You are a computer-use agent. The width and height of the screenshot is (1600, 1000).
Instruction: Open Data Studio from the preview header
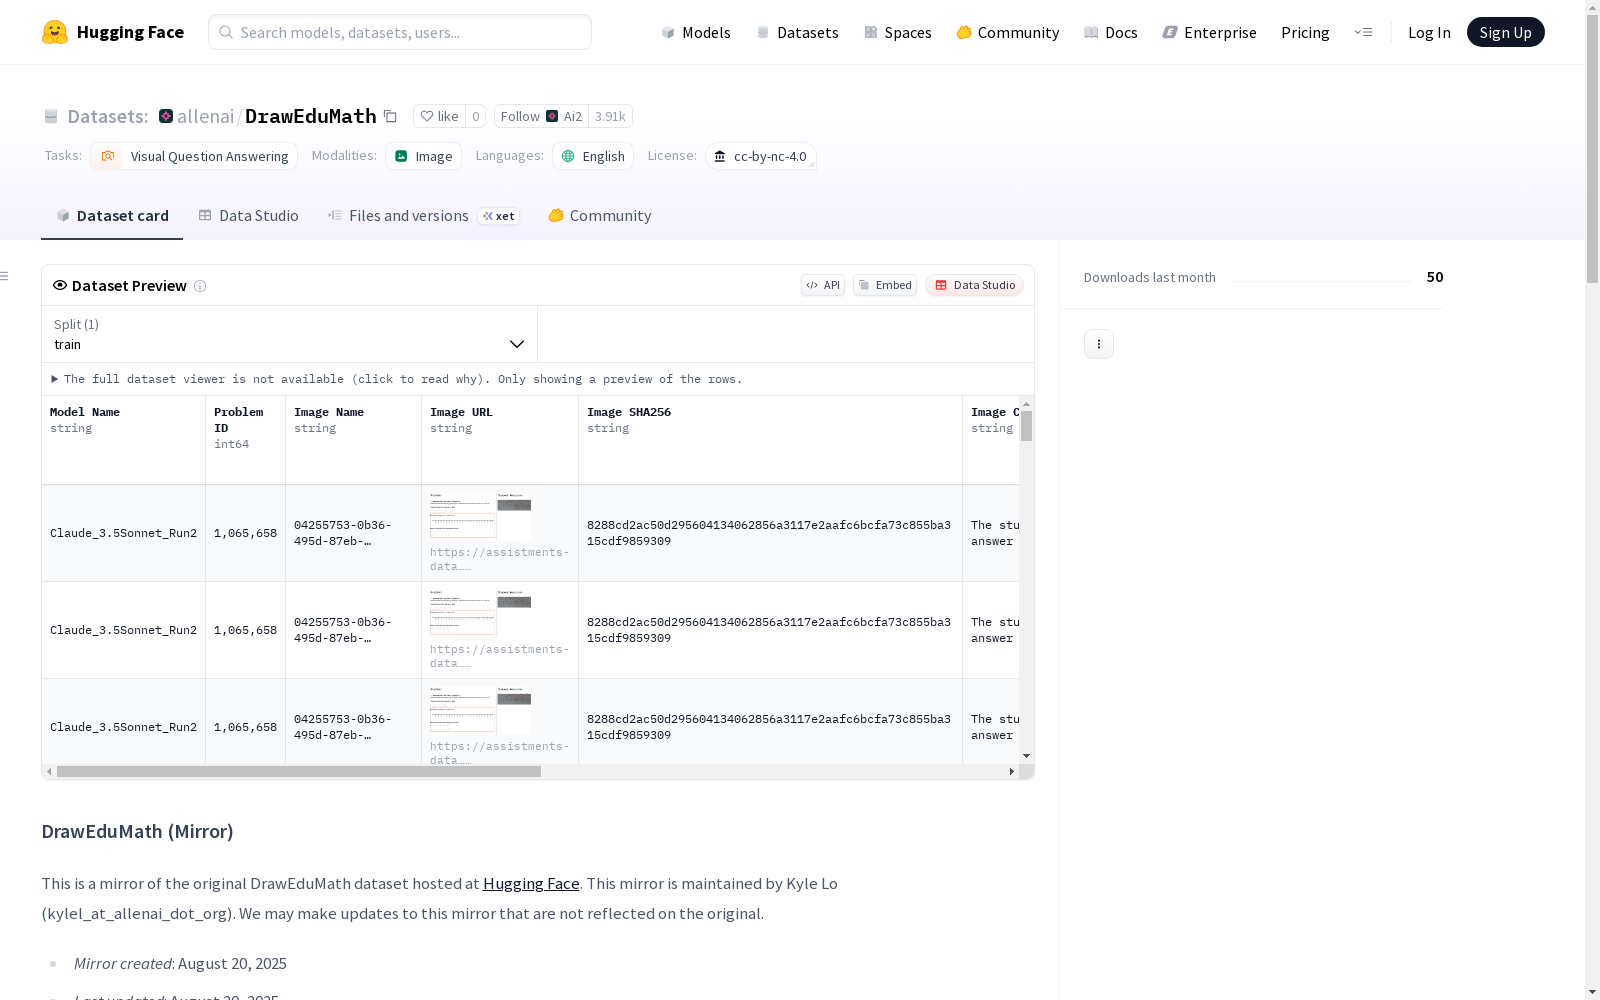click(x=974, y=285)
